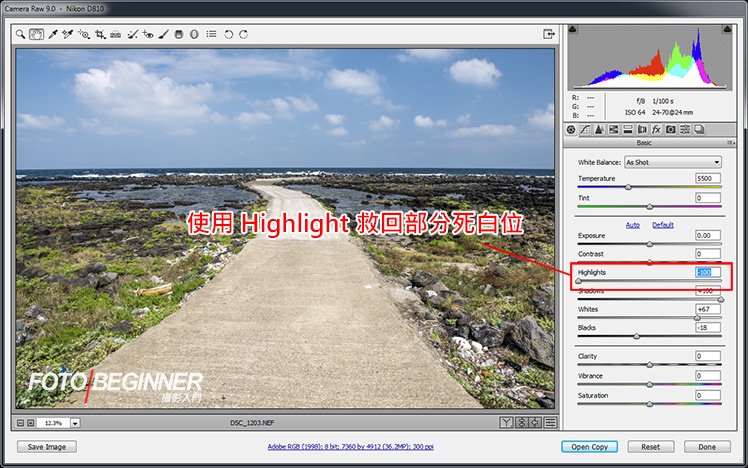This screenshot has width=748, height=468.
Task: Click the Exposure slider track
Action: [649, 244]
